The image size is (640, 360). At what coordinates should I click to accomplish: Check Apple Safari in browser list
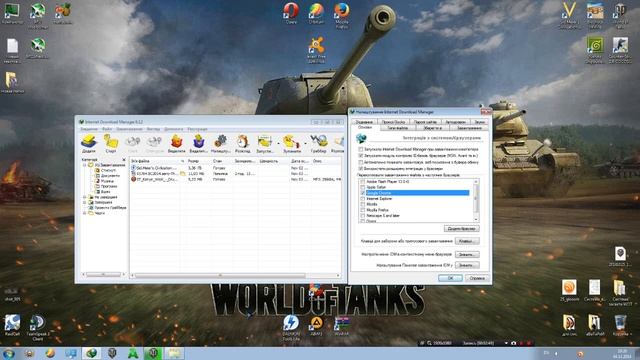tap(362, 187)
